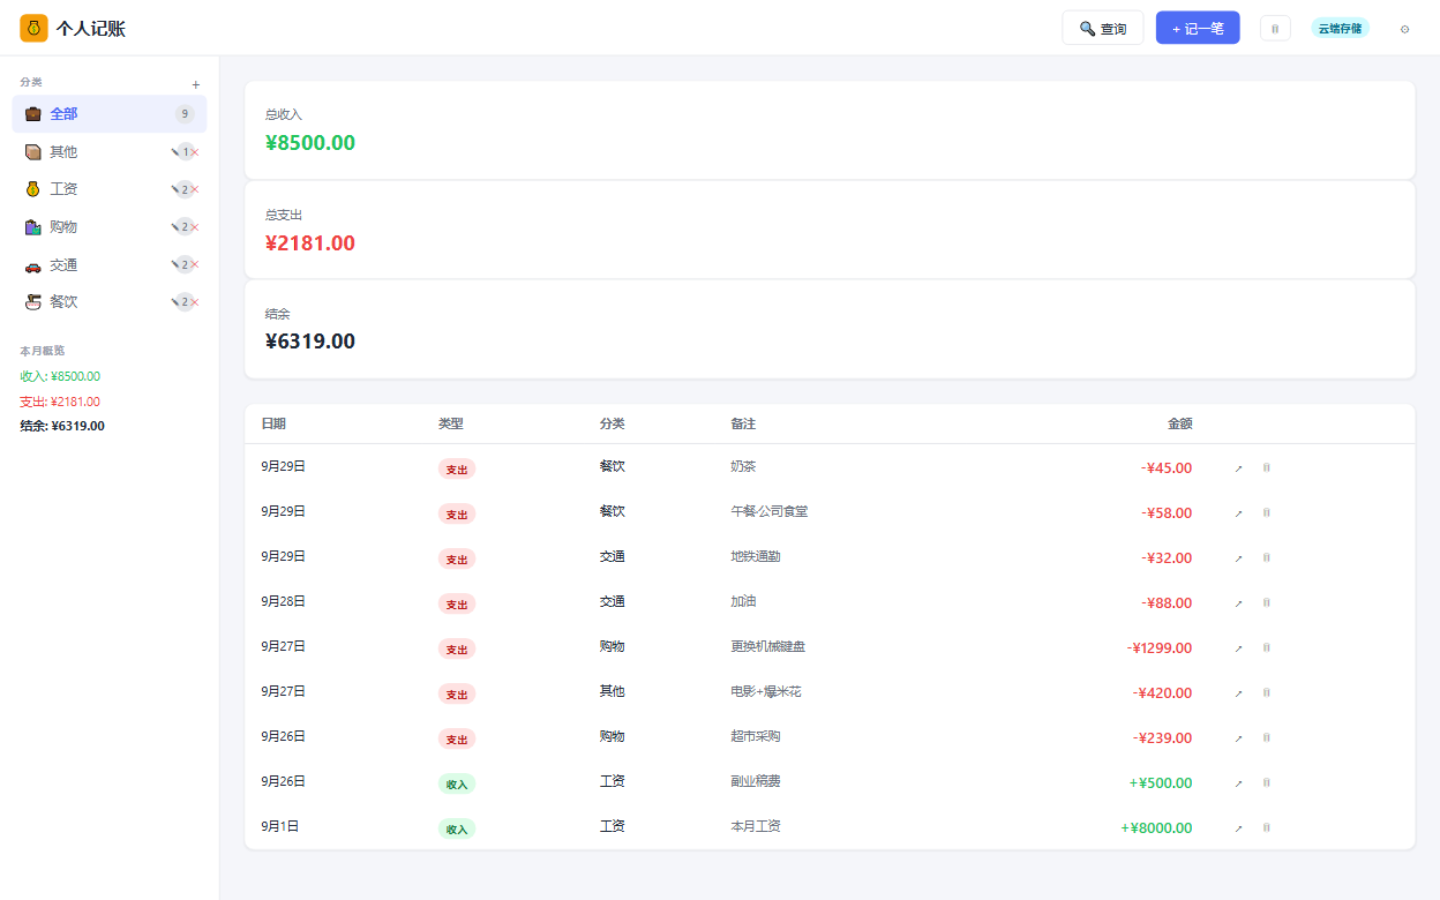1440x900 pixels.
Task: Edit the 工资 category with pencil icon
Action: [175, 189]
